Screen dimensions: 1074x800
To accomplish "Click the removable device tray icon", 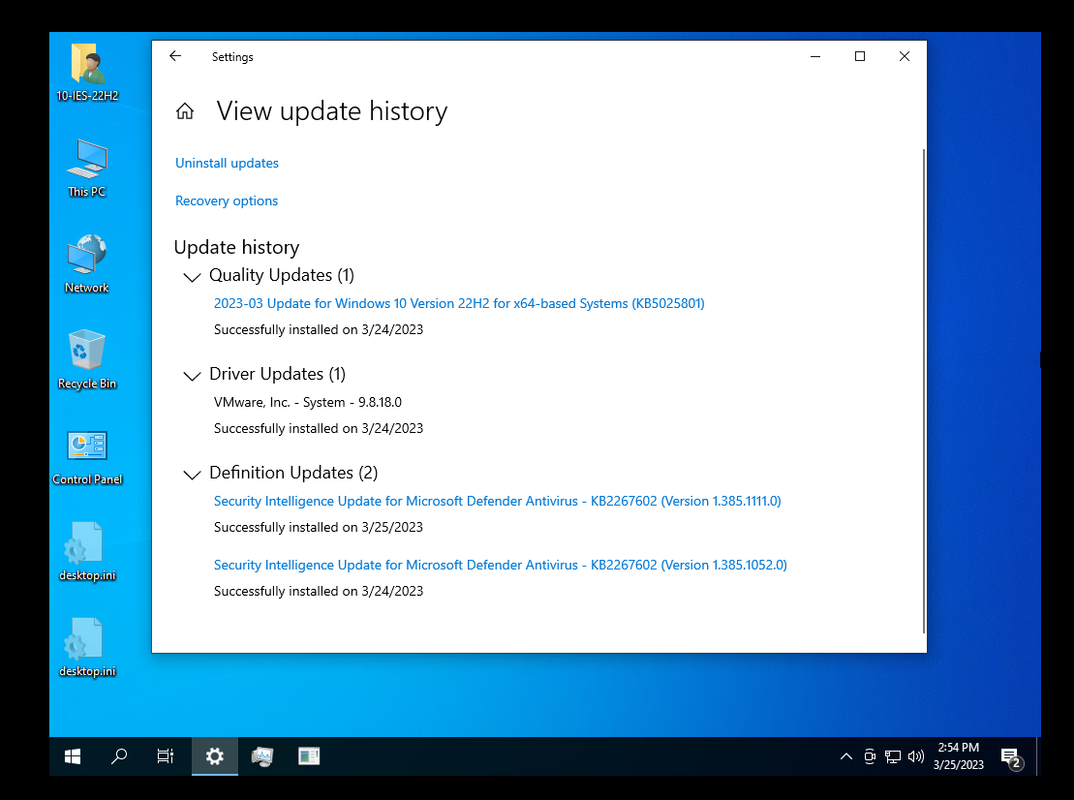I will coord(869,756).
